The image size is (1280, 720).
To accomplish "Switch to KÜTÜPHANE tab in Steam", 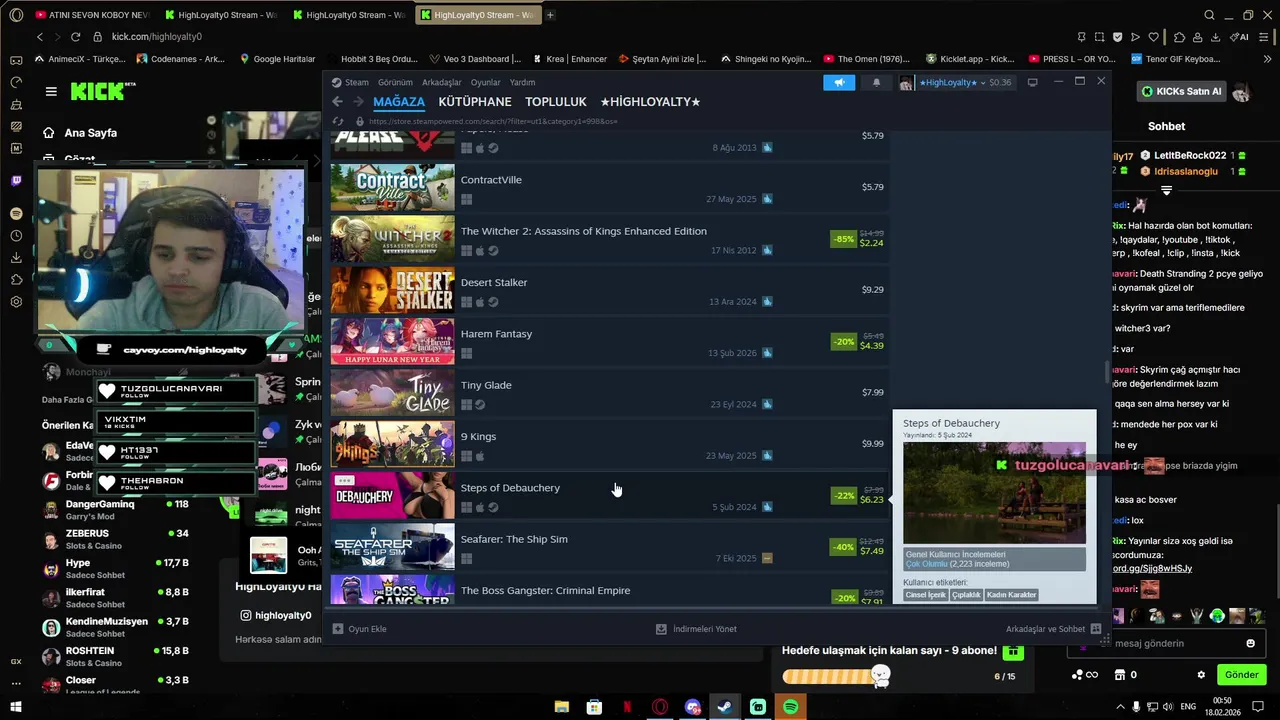I will click(x=475, y=102).
